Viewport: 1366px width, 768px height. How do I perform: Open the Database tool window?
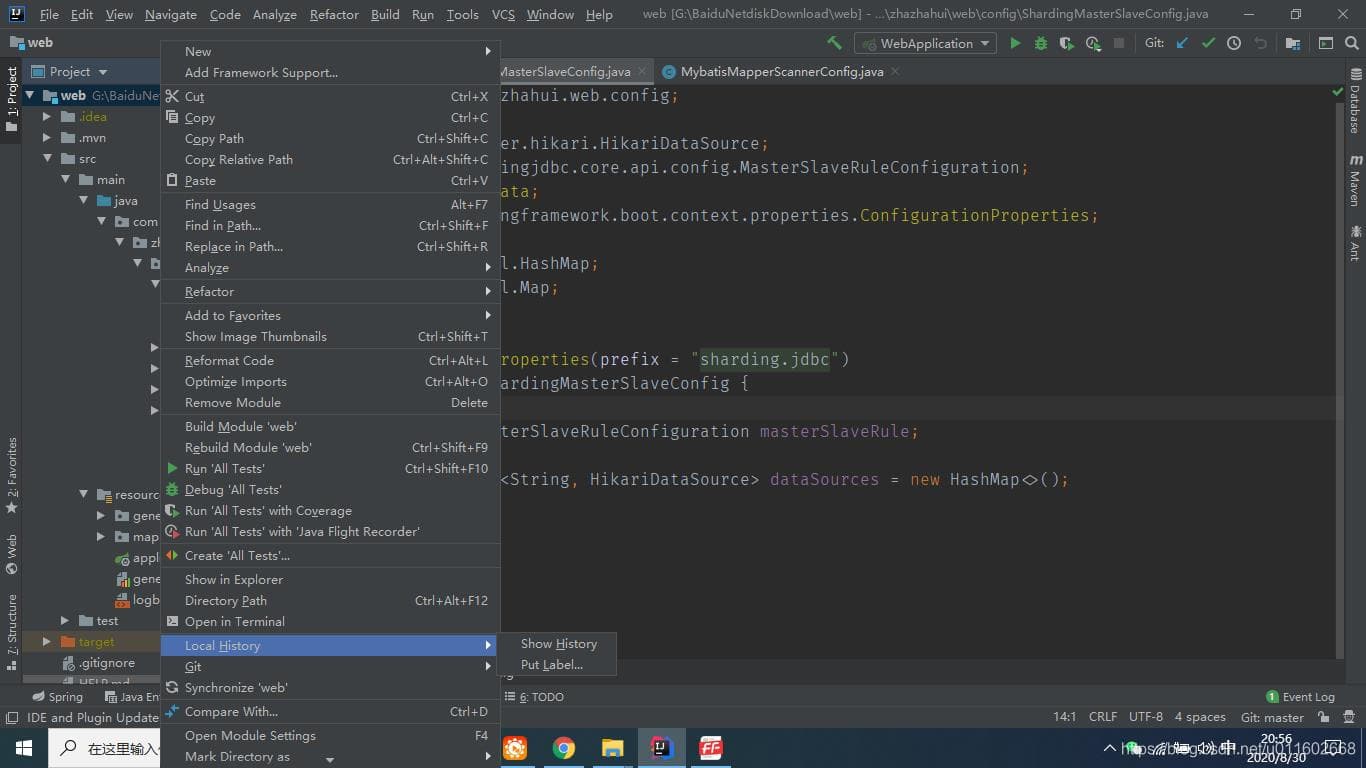[x=1356, y=100]
